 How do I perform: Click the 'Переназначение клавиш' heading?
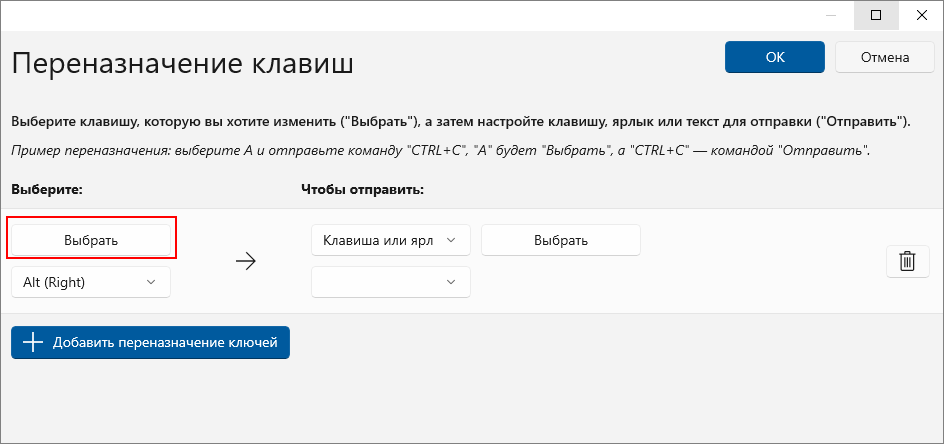[x=182, y=63]
